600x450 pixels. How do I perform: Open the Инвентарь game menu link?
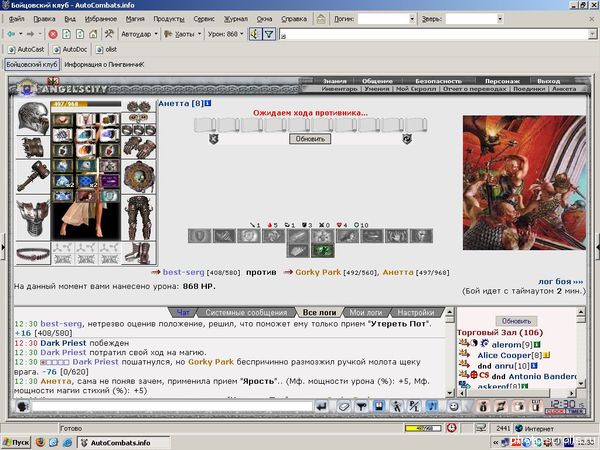(339, 89)
